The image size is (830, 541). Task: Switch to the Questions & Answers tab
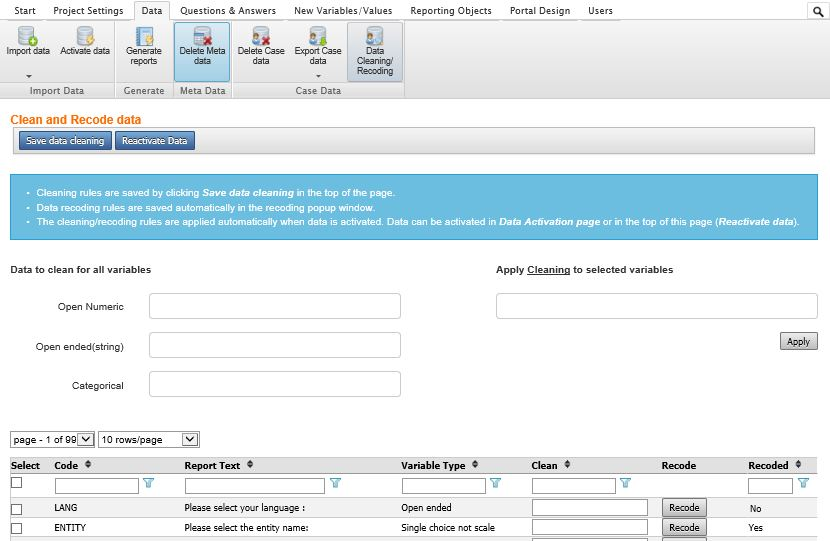point(227,11)
